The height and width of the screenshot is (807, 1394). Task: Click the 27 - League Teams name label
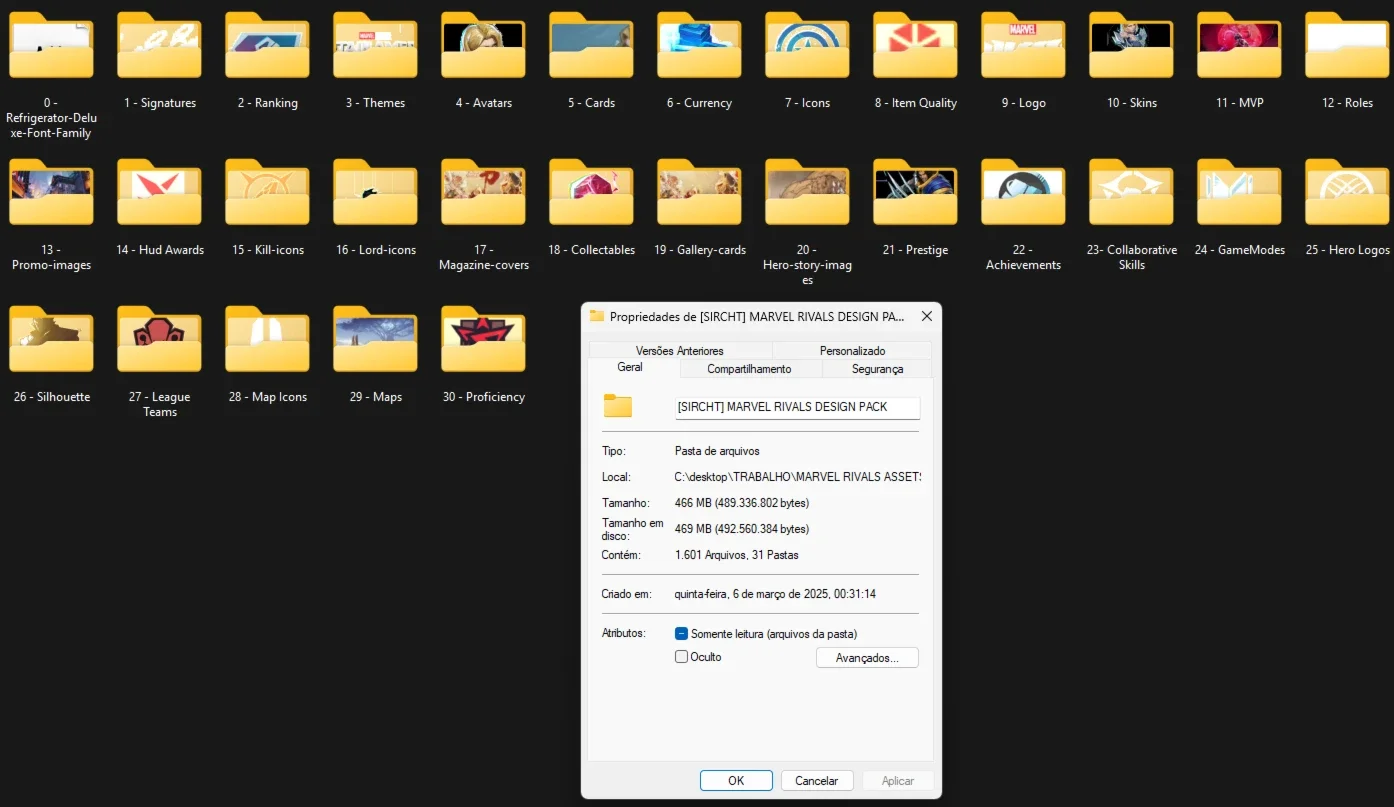[159, 404]
